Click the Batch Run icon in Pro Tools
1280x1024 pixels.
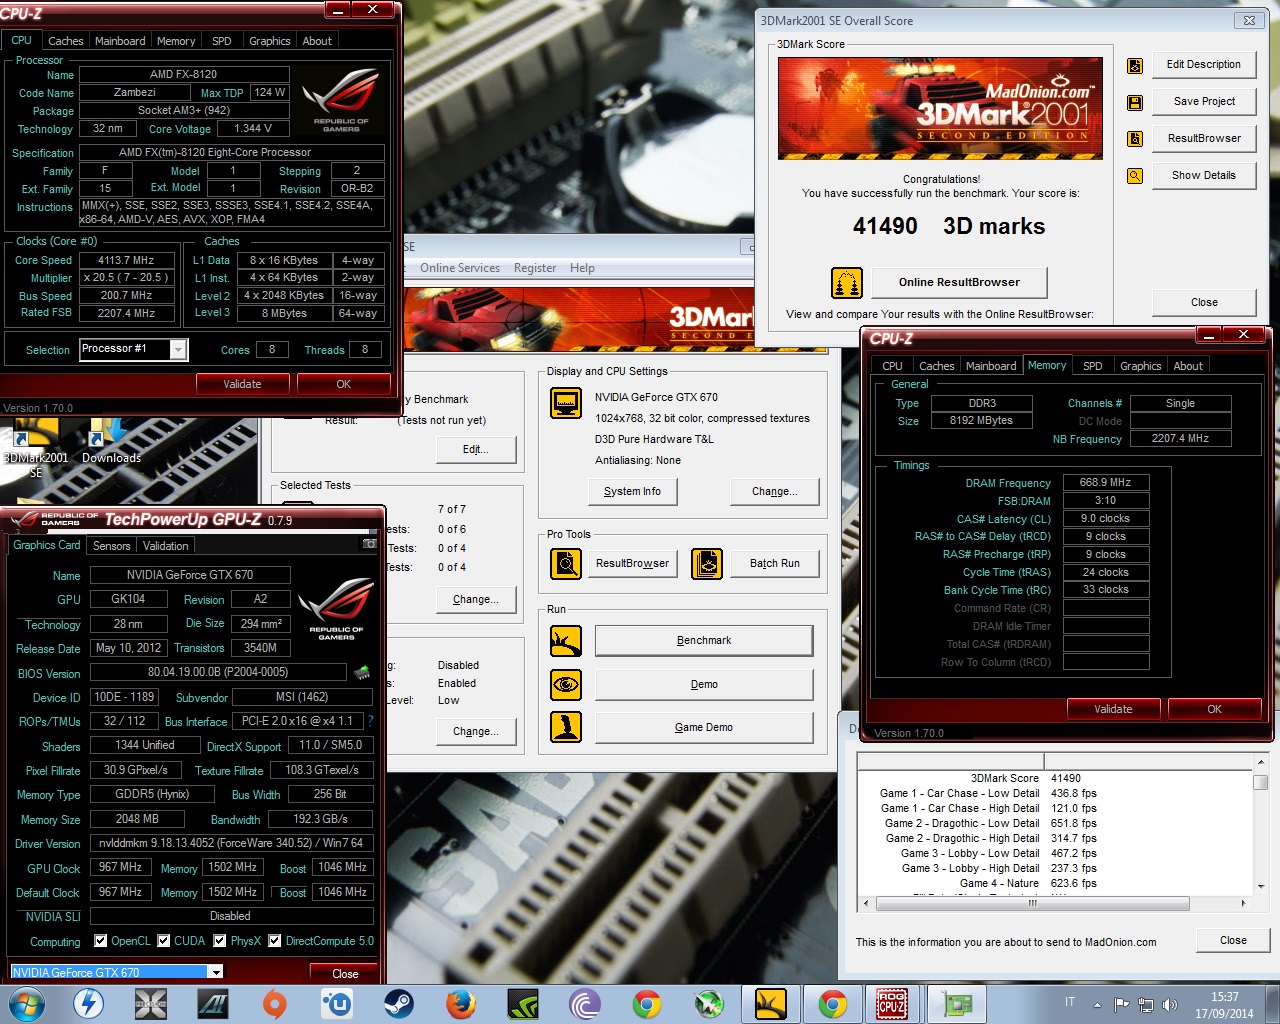[x=707, y=564]
